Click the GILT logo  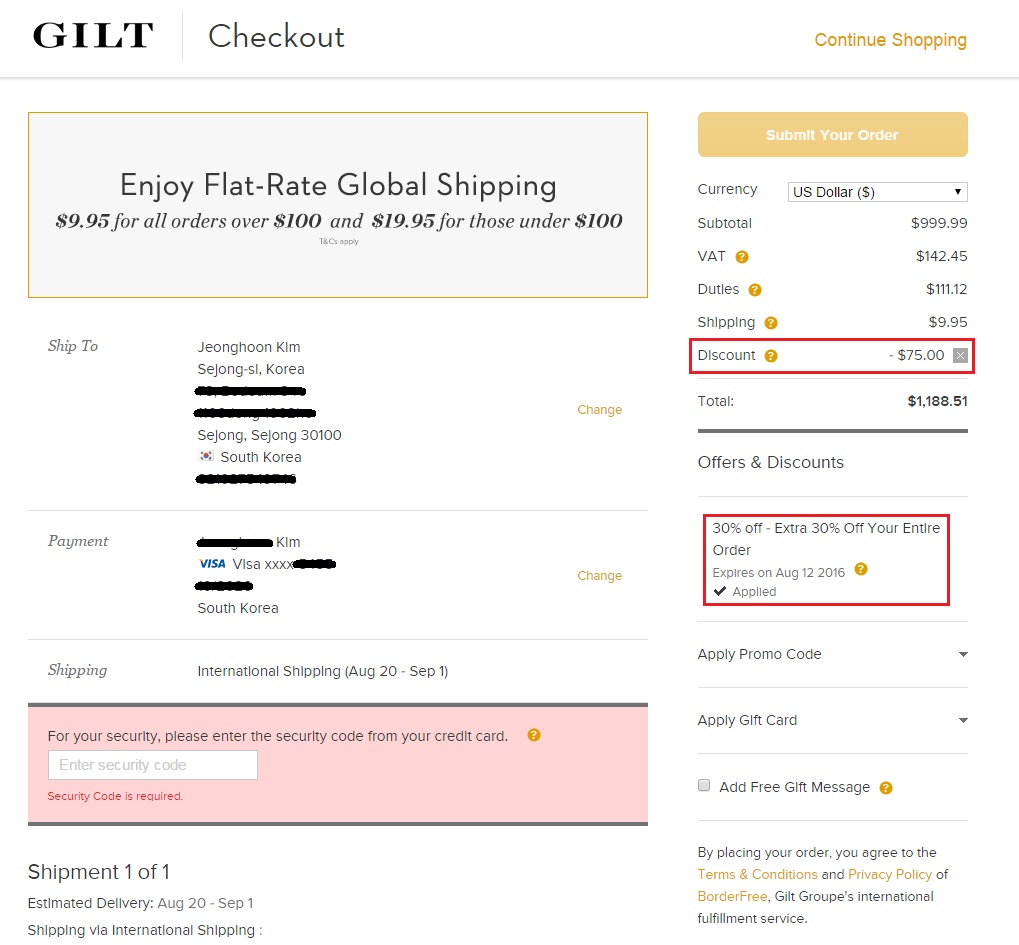click(x=93, y=37)
